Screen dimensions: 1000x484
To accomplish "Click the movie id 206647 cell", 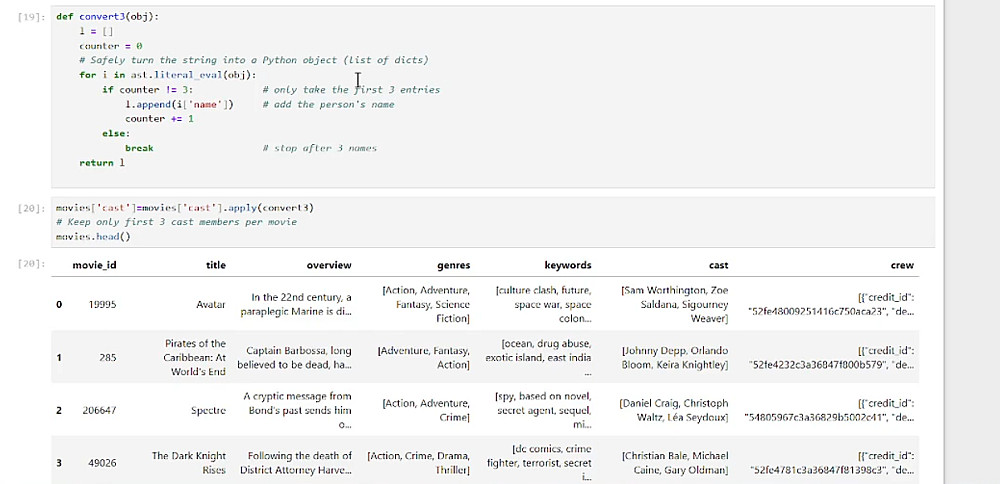I will coord(99,410).
